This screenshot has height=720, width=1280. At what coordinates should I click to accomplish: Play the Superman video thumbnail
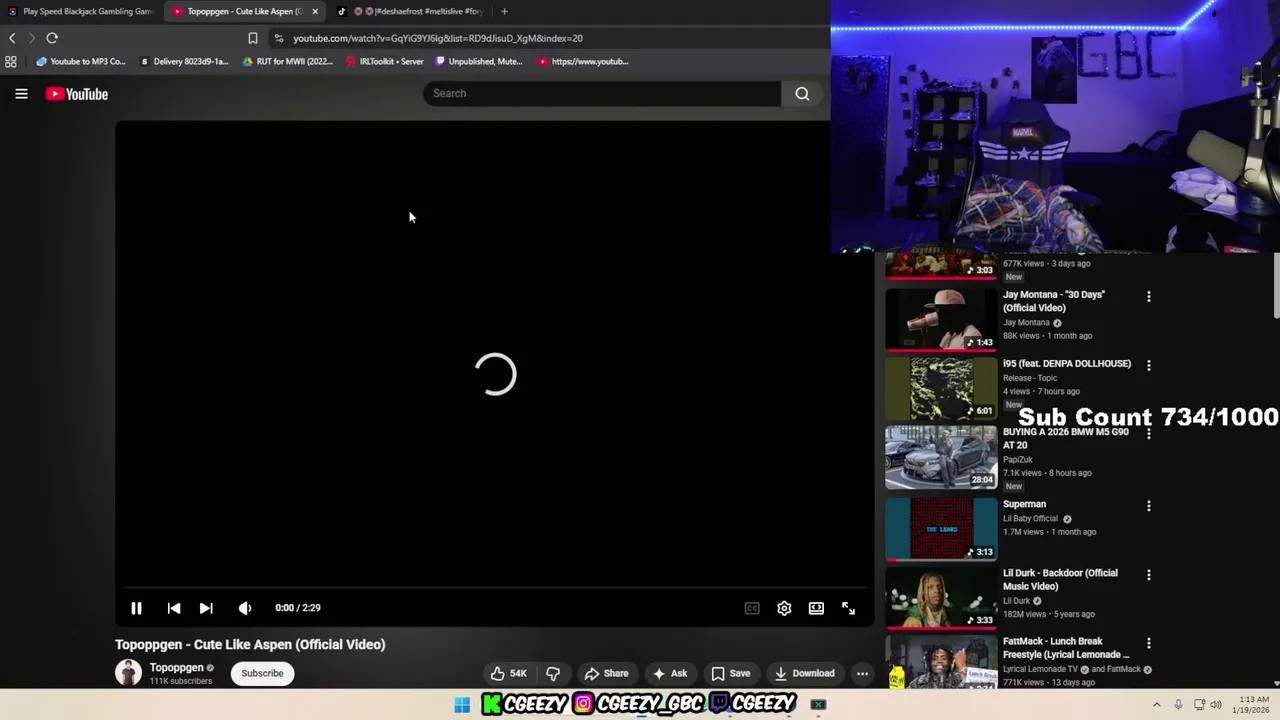click(941, 530)
